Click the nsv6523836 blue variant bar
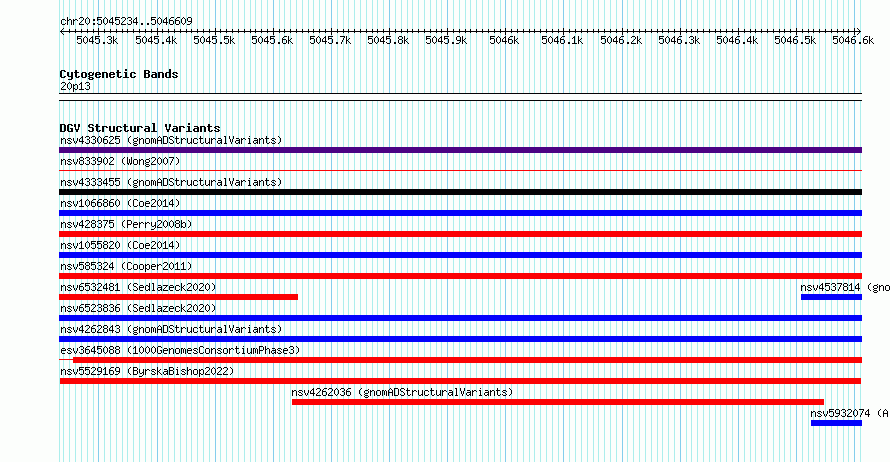This screenshot has height=462, width=890. click(460, 318)
